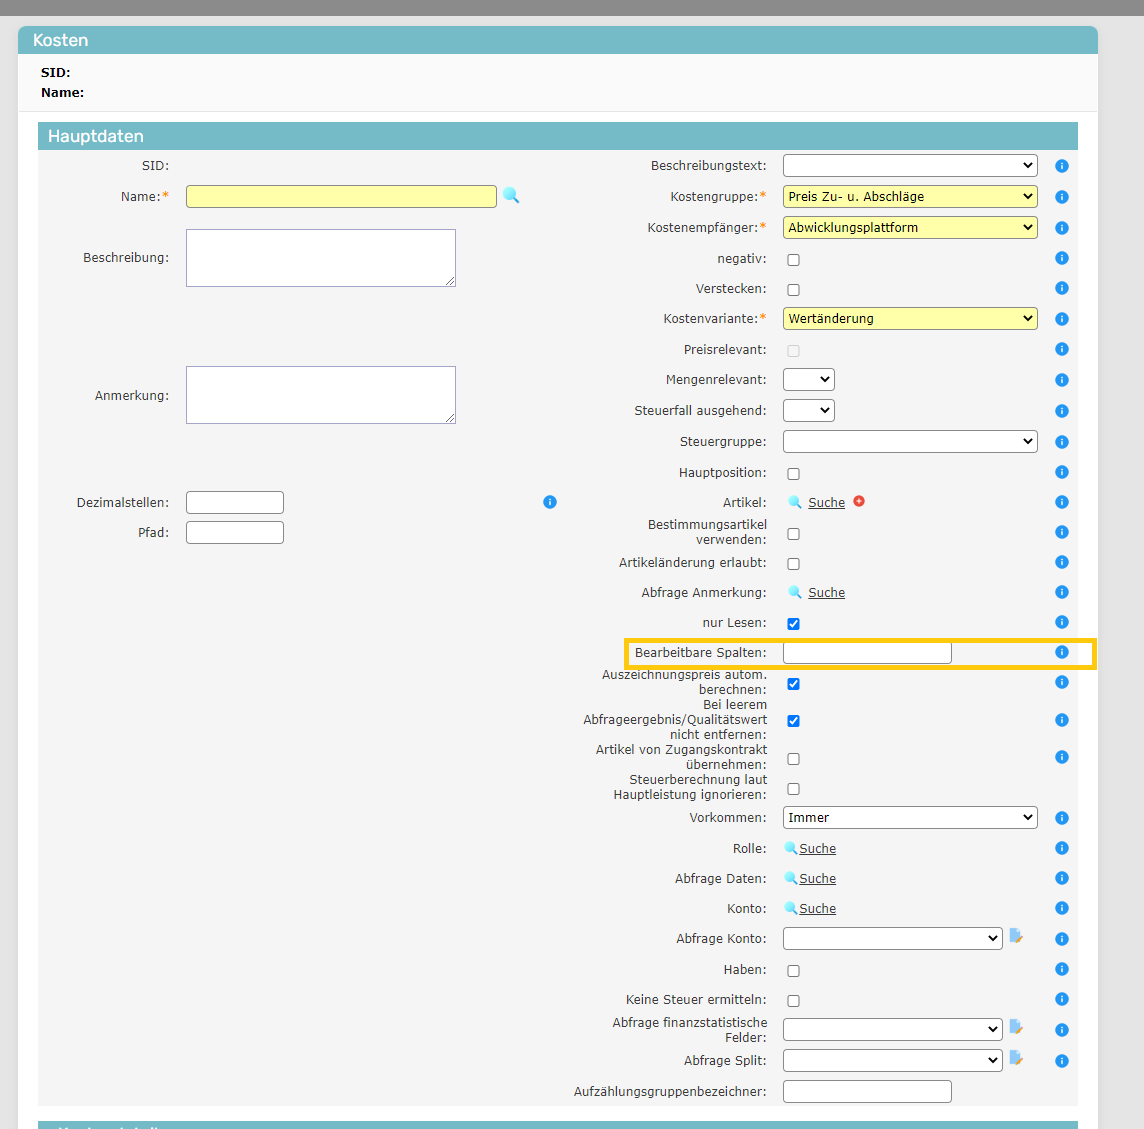Click the magnifier icon beside the Name field
The image size is (1144, 1129).
click(511, 196)
